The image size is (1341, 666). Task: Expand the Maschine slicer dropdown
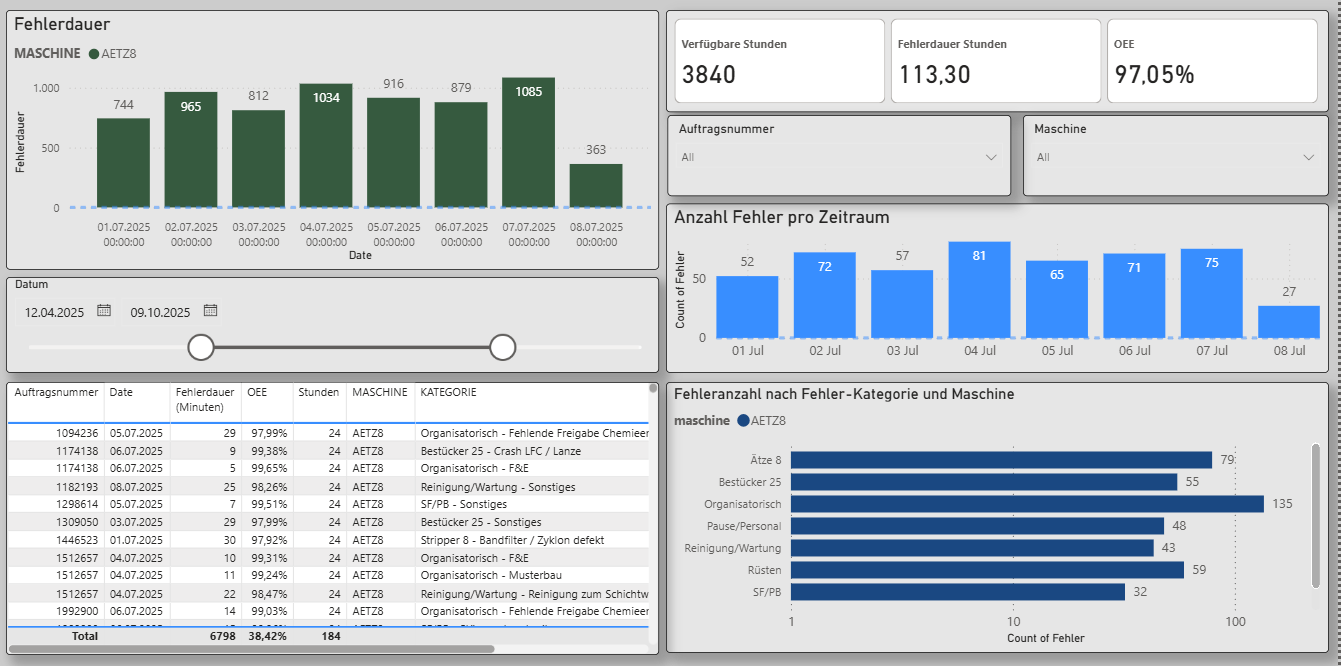click(x=1309, y=158)
